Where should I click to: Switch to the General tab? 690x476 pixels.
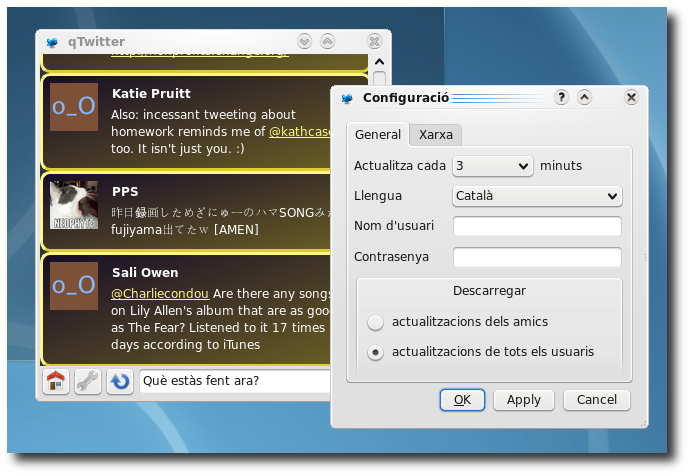coord(378,135)
